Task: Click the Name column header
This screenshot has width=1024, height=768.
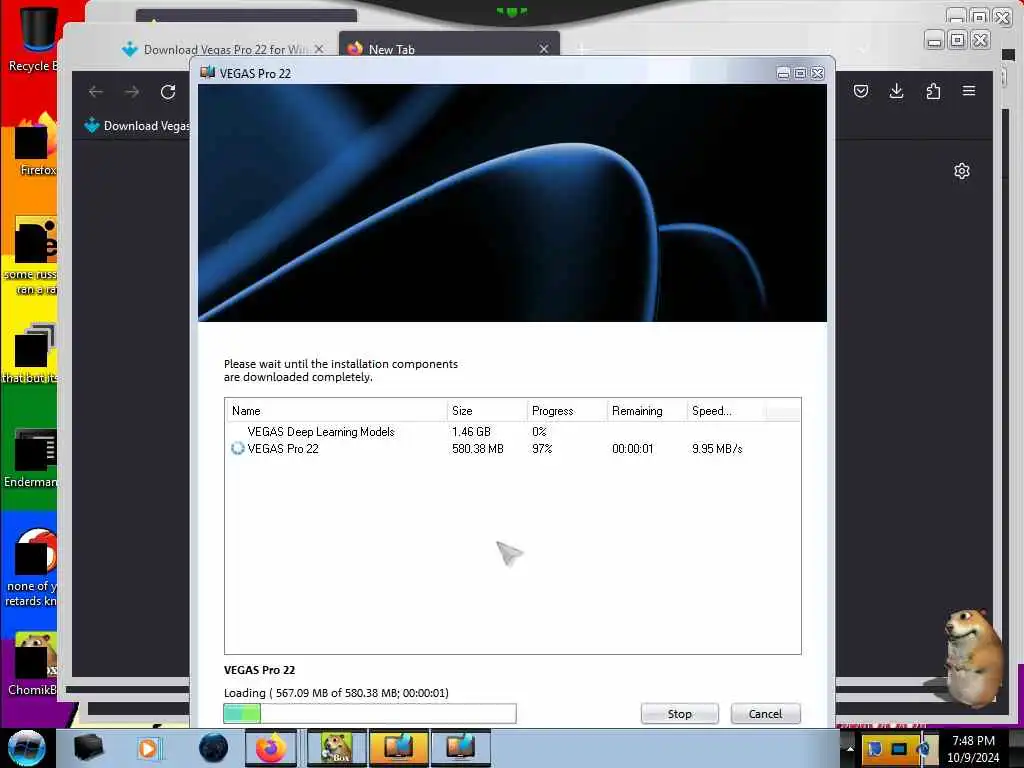Action: (336, 411)
